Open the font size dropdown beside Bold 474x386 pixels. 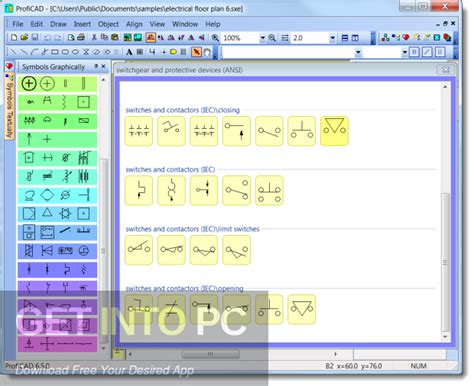(x=404, y=52)
